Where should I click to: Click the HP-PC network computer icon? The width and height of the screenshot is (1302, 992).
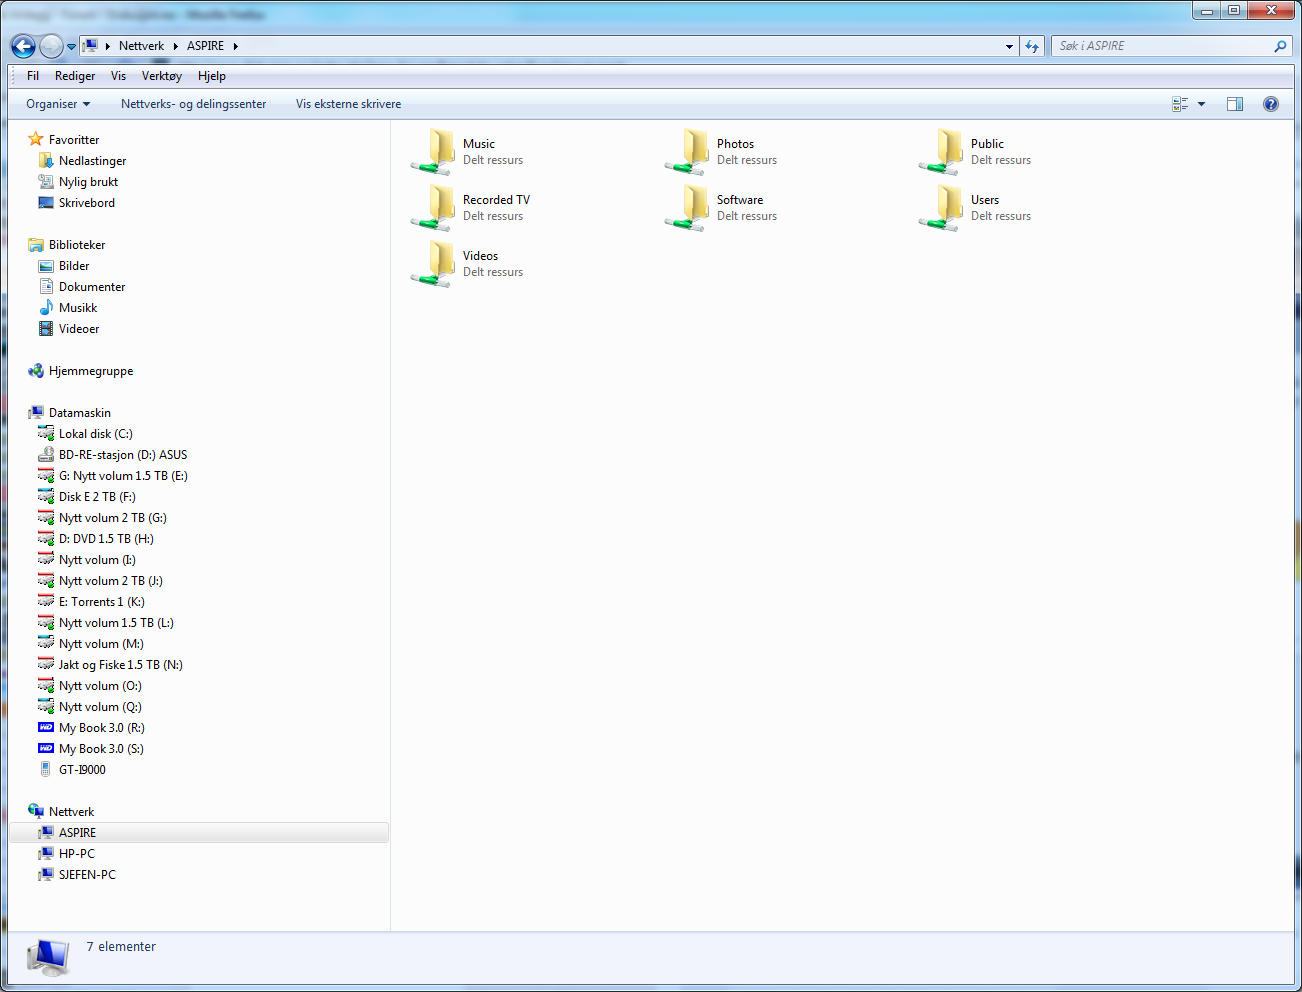[x=46, y=854]
